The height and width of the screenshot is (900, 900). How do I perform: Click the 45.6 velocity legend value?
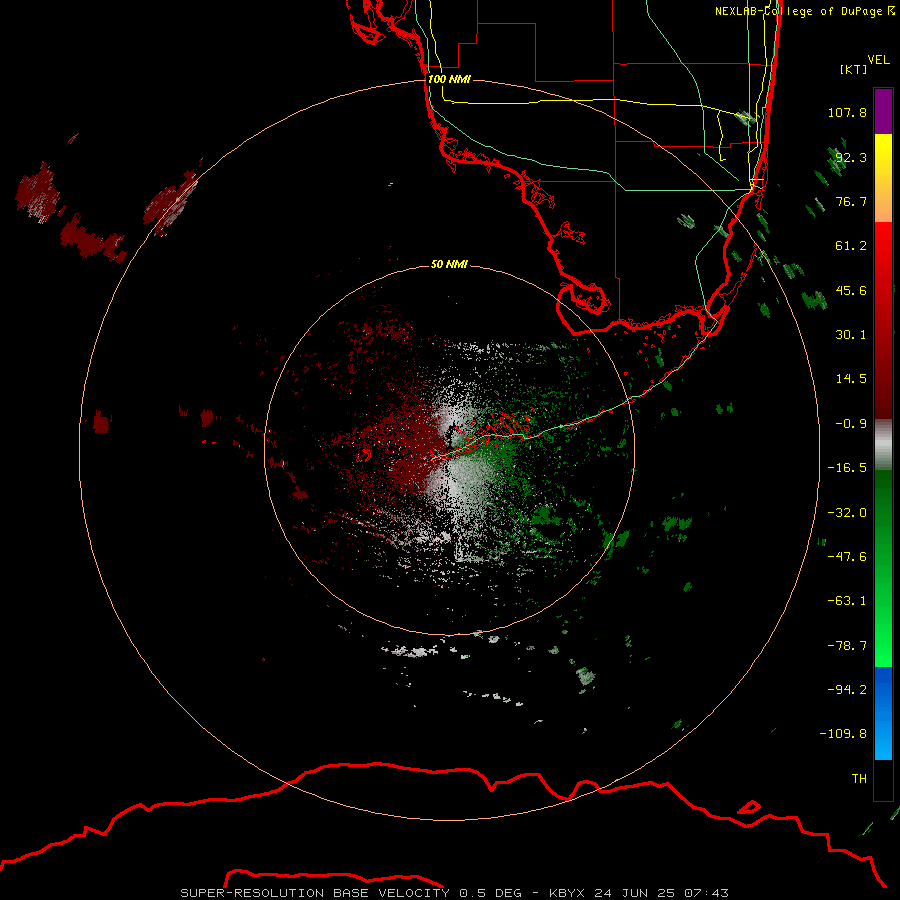(x=851, y=290)
